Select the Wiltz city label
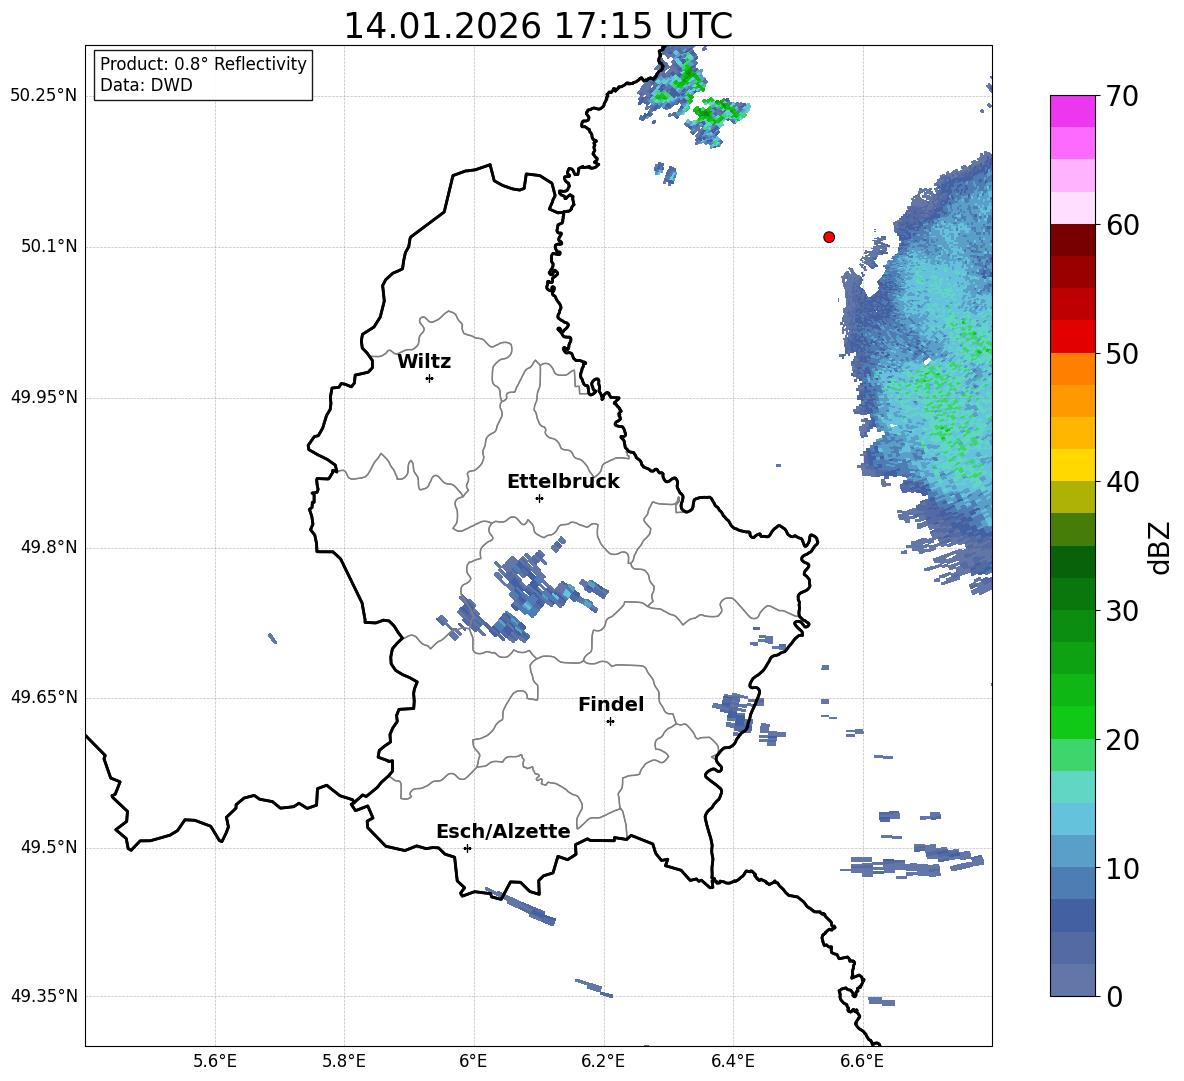The width and height of the screenshot is (1184, 1081). pyautogui.click(x=424, y=362)
